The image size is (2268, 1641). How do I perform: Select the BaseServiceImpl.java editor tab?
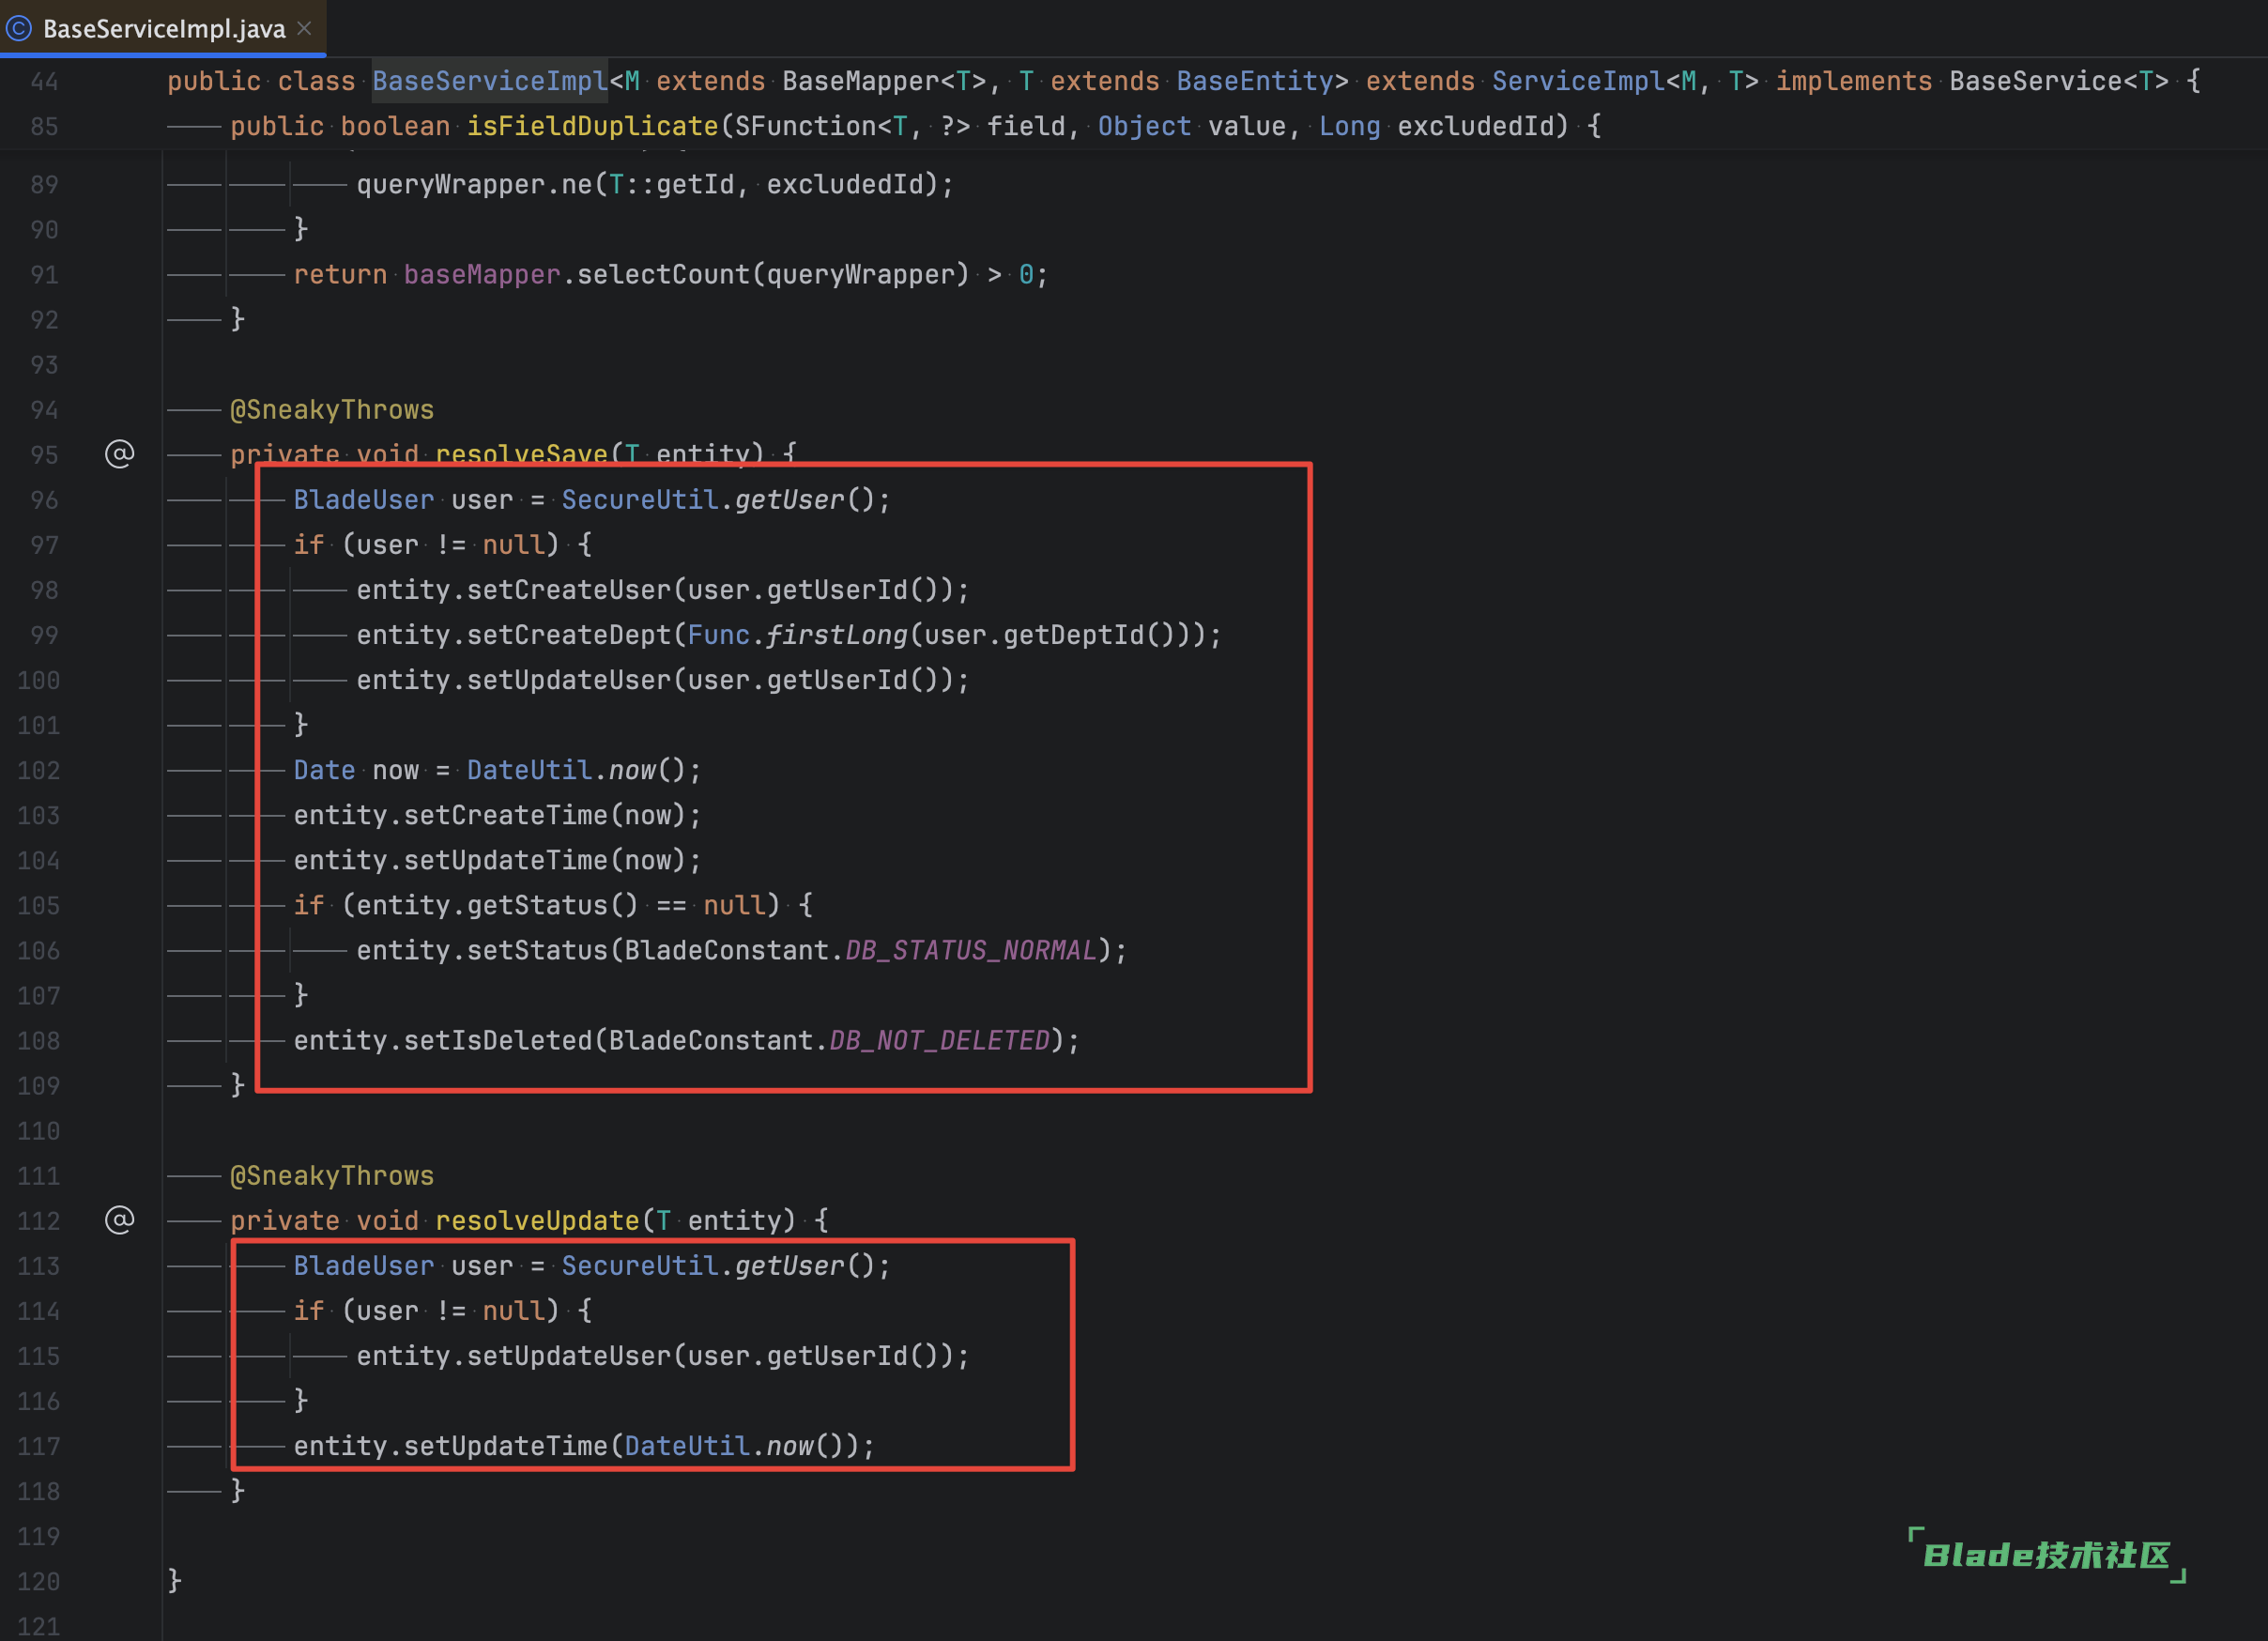163,28
